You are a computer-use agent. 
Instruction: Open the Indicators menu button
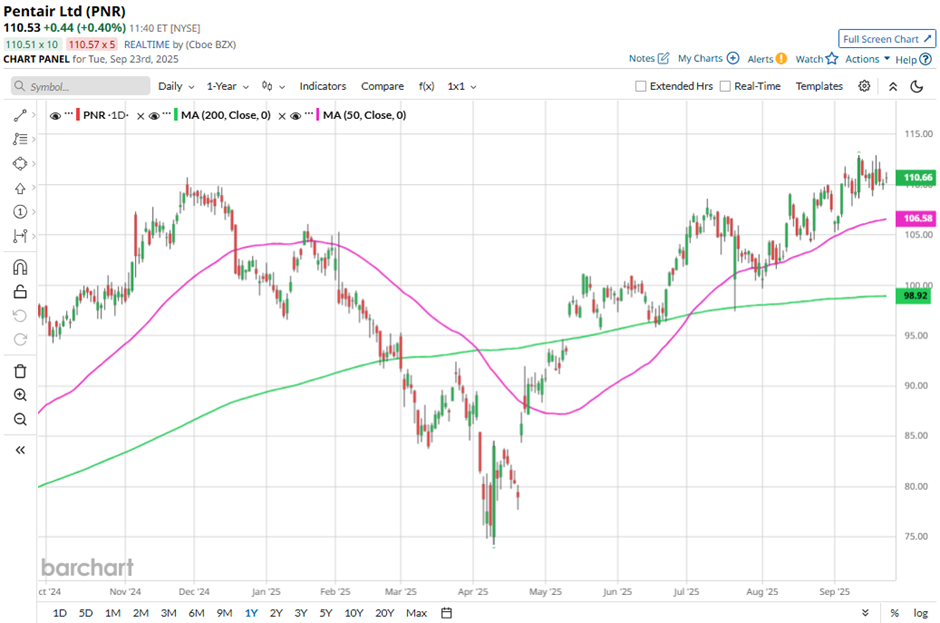(x=322, y=87)
